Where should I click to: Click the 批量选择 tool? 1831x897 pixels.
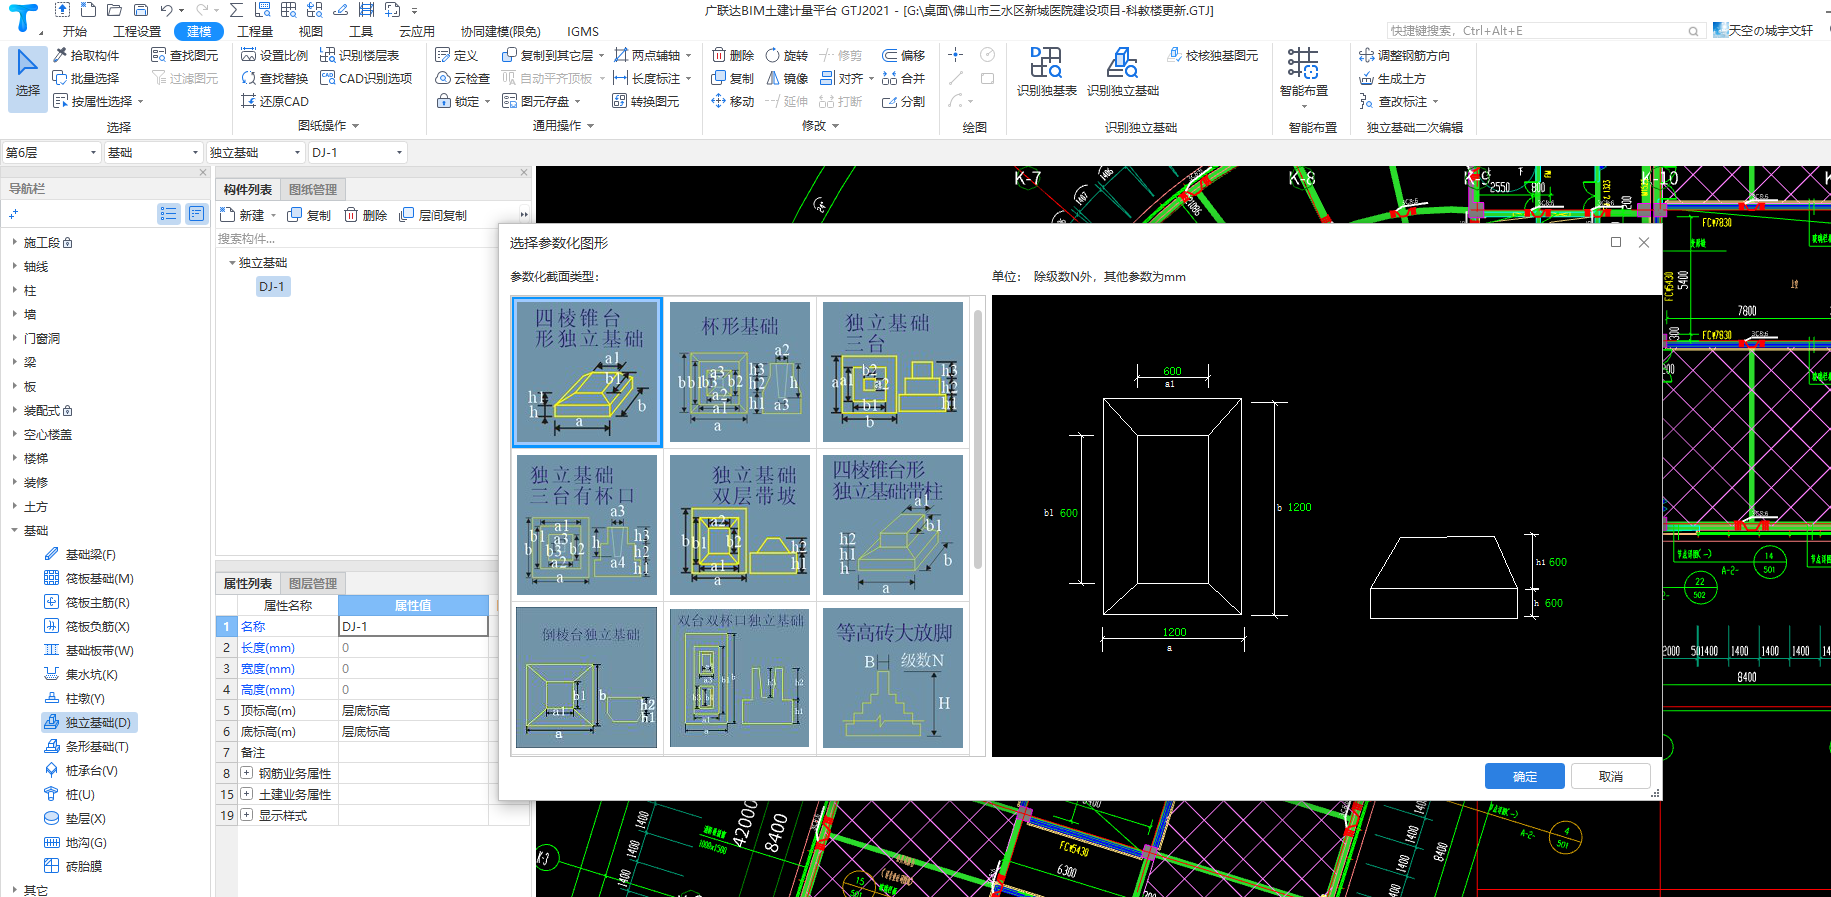pyautogui.click(x=86, y=78)
